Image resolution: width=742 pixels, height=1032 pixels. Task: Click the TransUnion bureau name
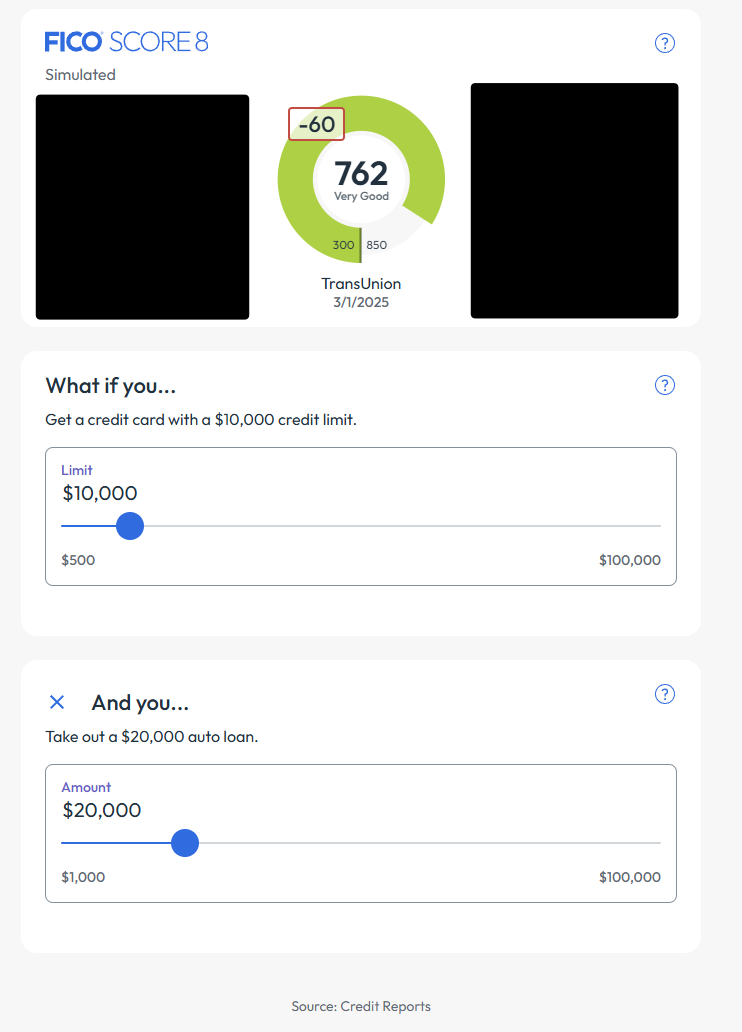tap(361, 283)
